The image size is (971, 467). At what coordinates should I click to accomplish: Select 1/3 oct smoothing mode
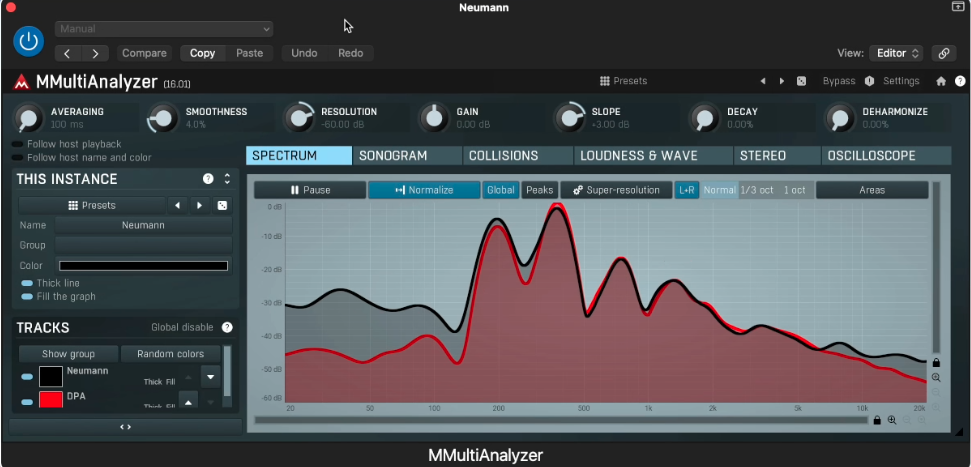coord(757,190)
